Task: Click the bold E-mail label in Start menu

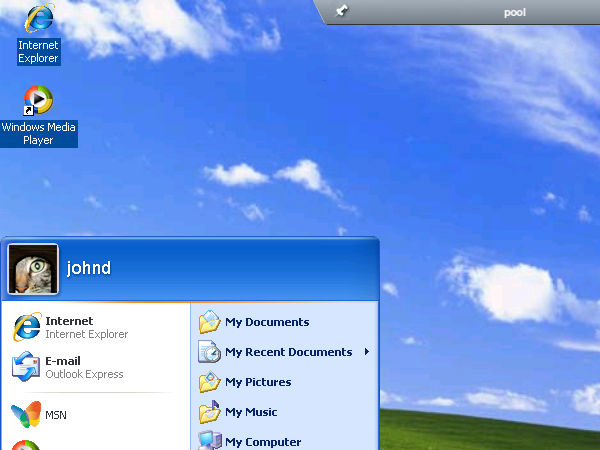Action: tap(63, 361)
